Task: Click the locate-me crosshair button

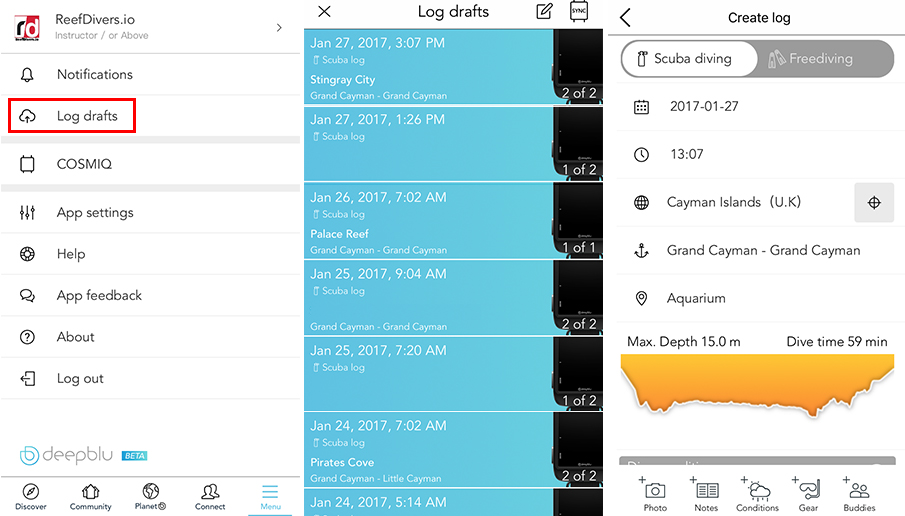Action: coord(874,203)
